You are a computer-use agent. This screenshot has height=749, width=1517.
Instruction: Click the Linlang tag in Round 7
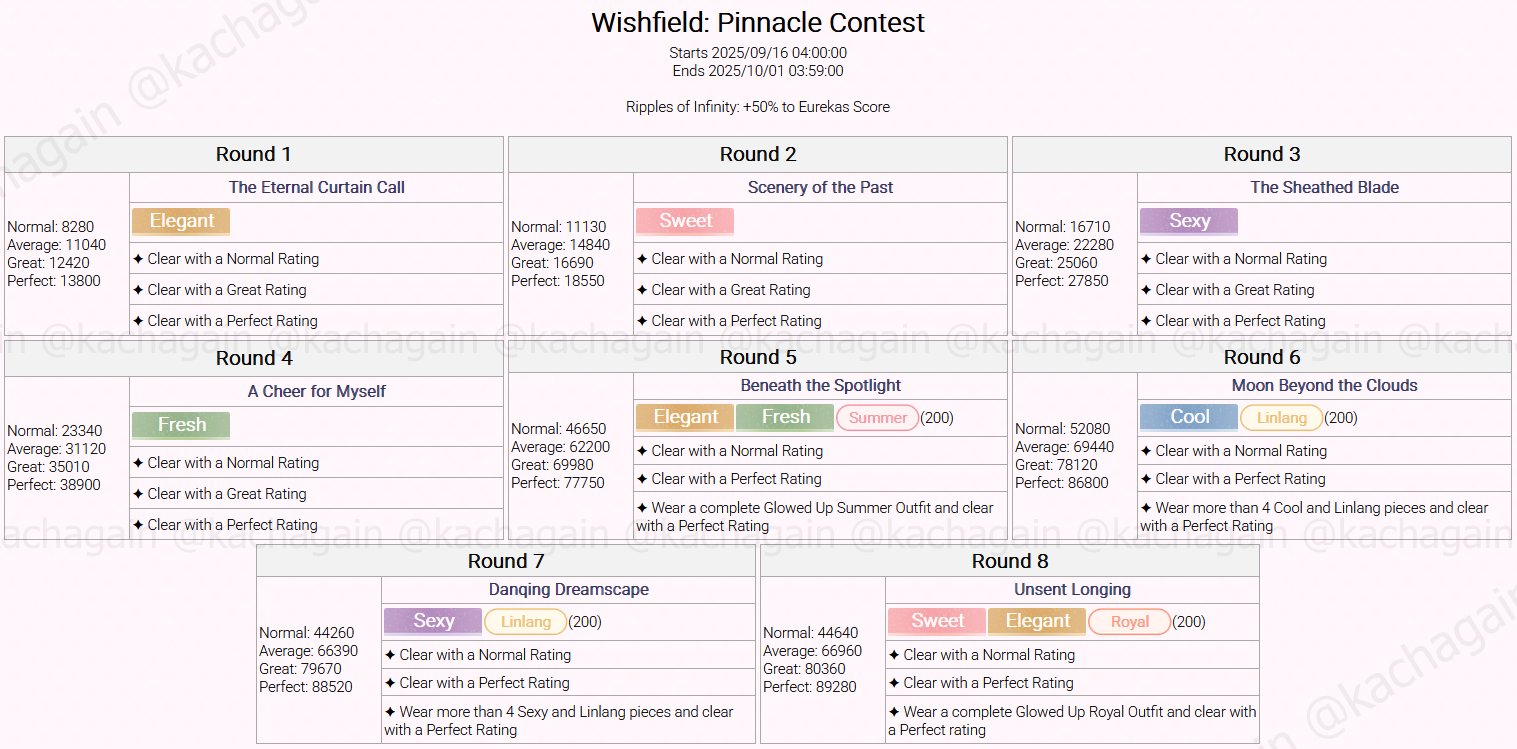tap(525, 622)
